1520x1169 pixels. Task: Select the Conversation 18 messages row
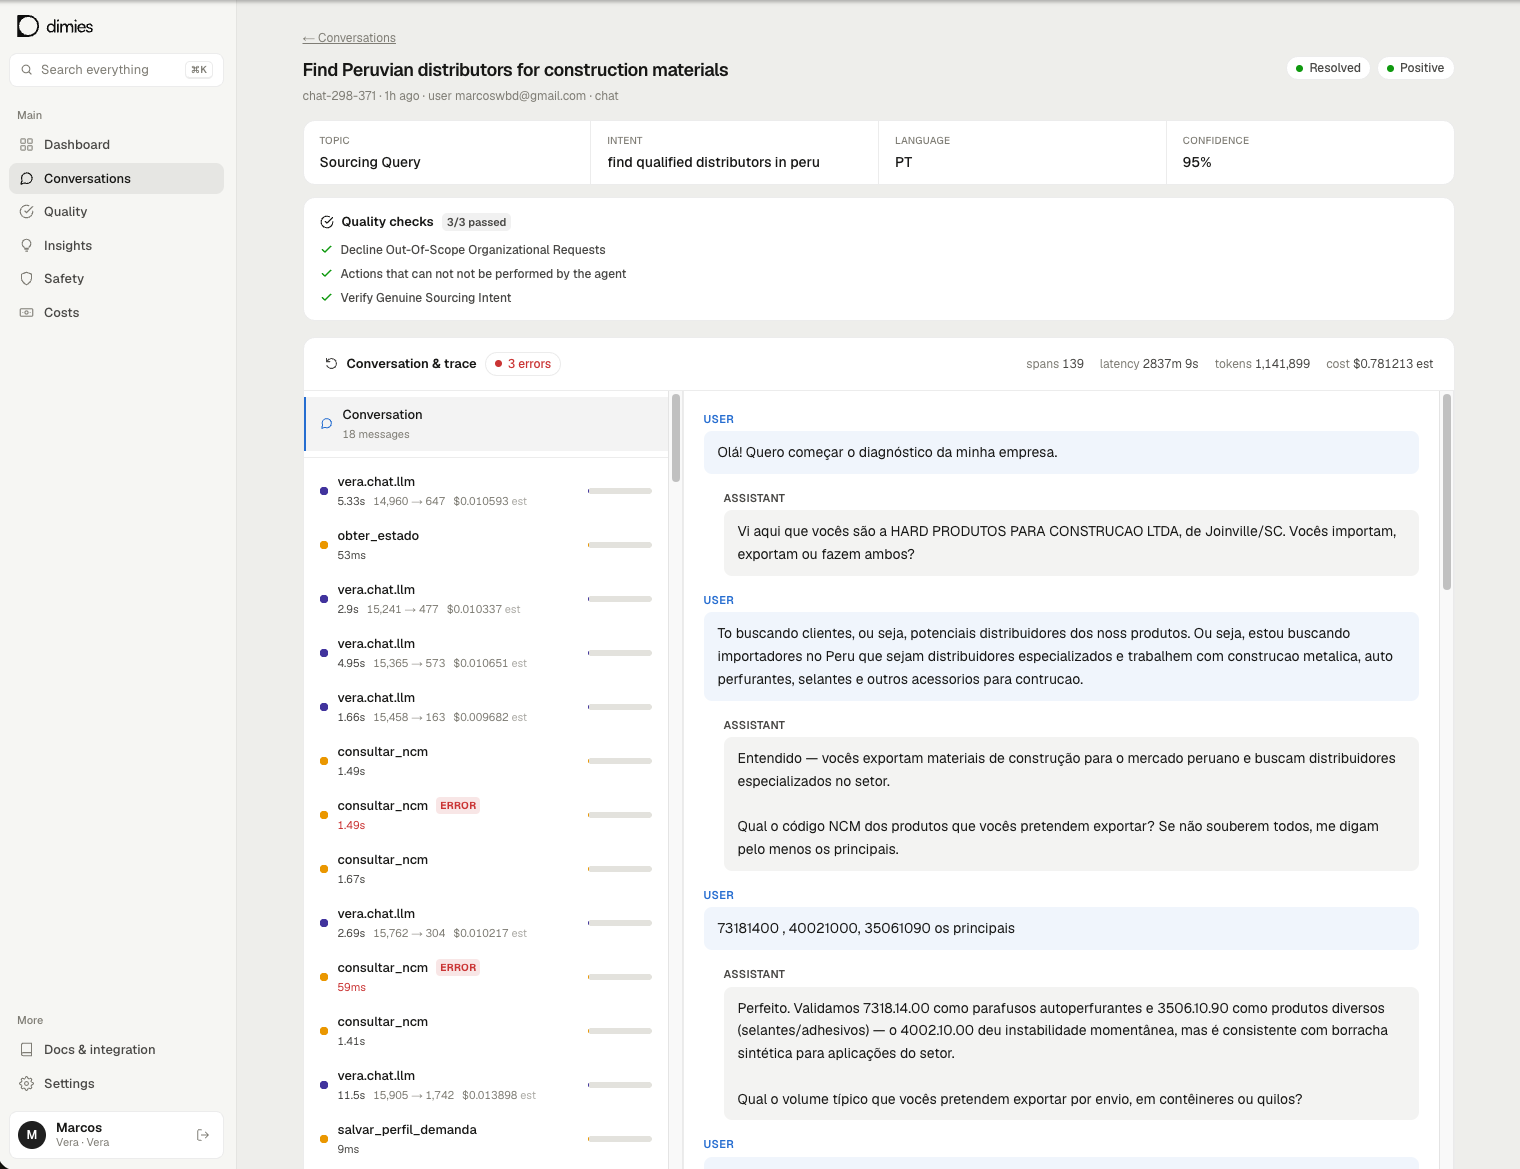(x=486, y=424)
